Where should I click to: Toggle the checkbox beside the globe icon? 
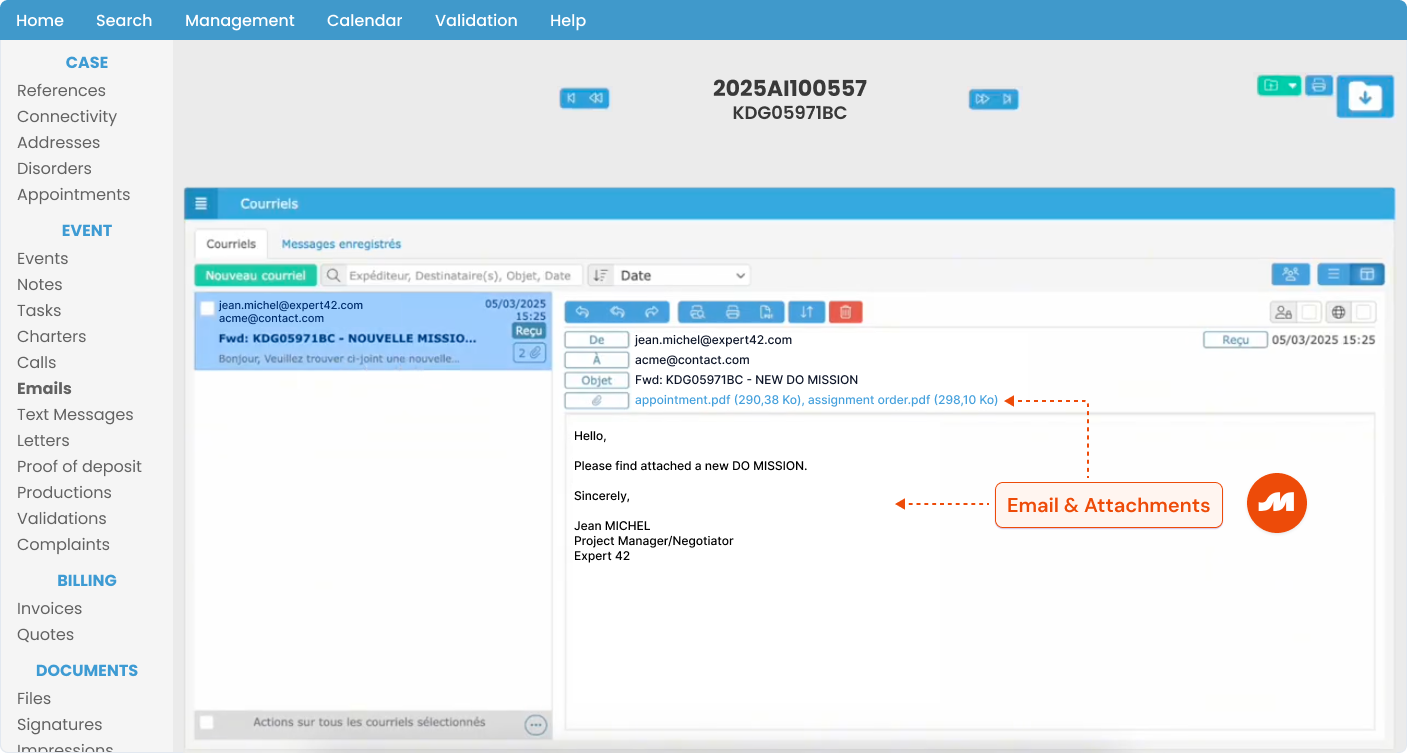click(1363, 312)
